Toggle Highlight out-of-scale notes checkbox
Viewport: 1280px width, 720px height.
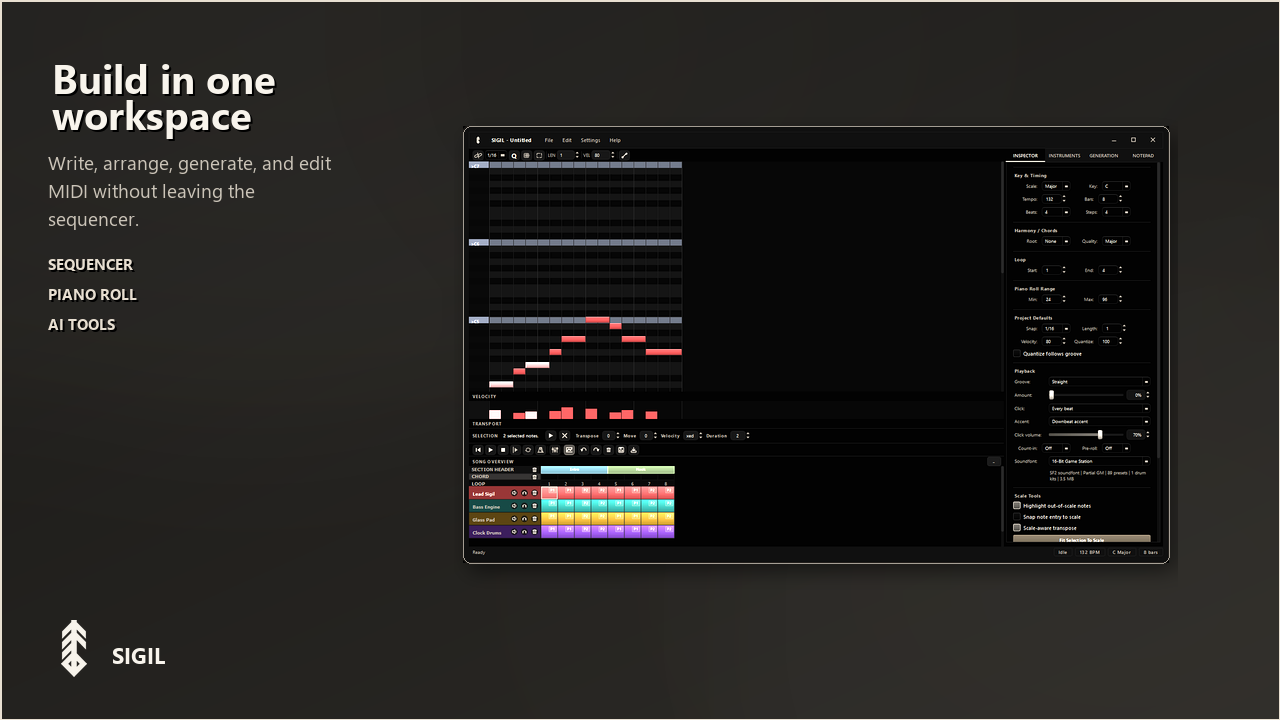[x=1017, y=506]
